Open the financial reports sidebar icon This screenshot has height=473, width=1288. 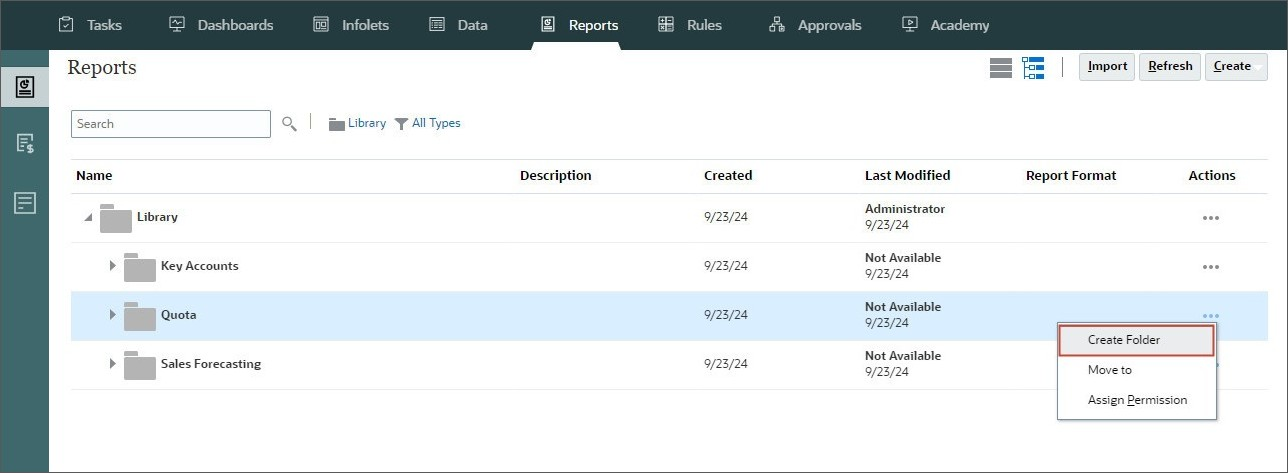pyautogui.click(x=25, y=144)
